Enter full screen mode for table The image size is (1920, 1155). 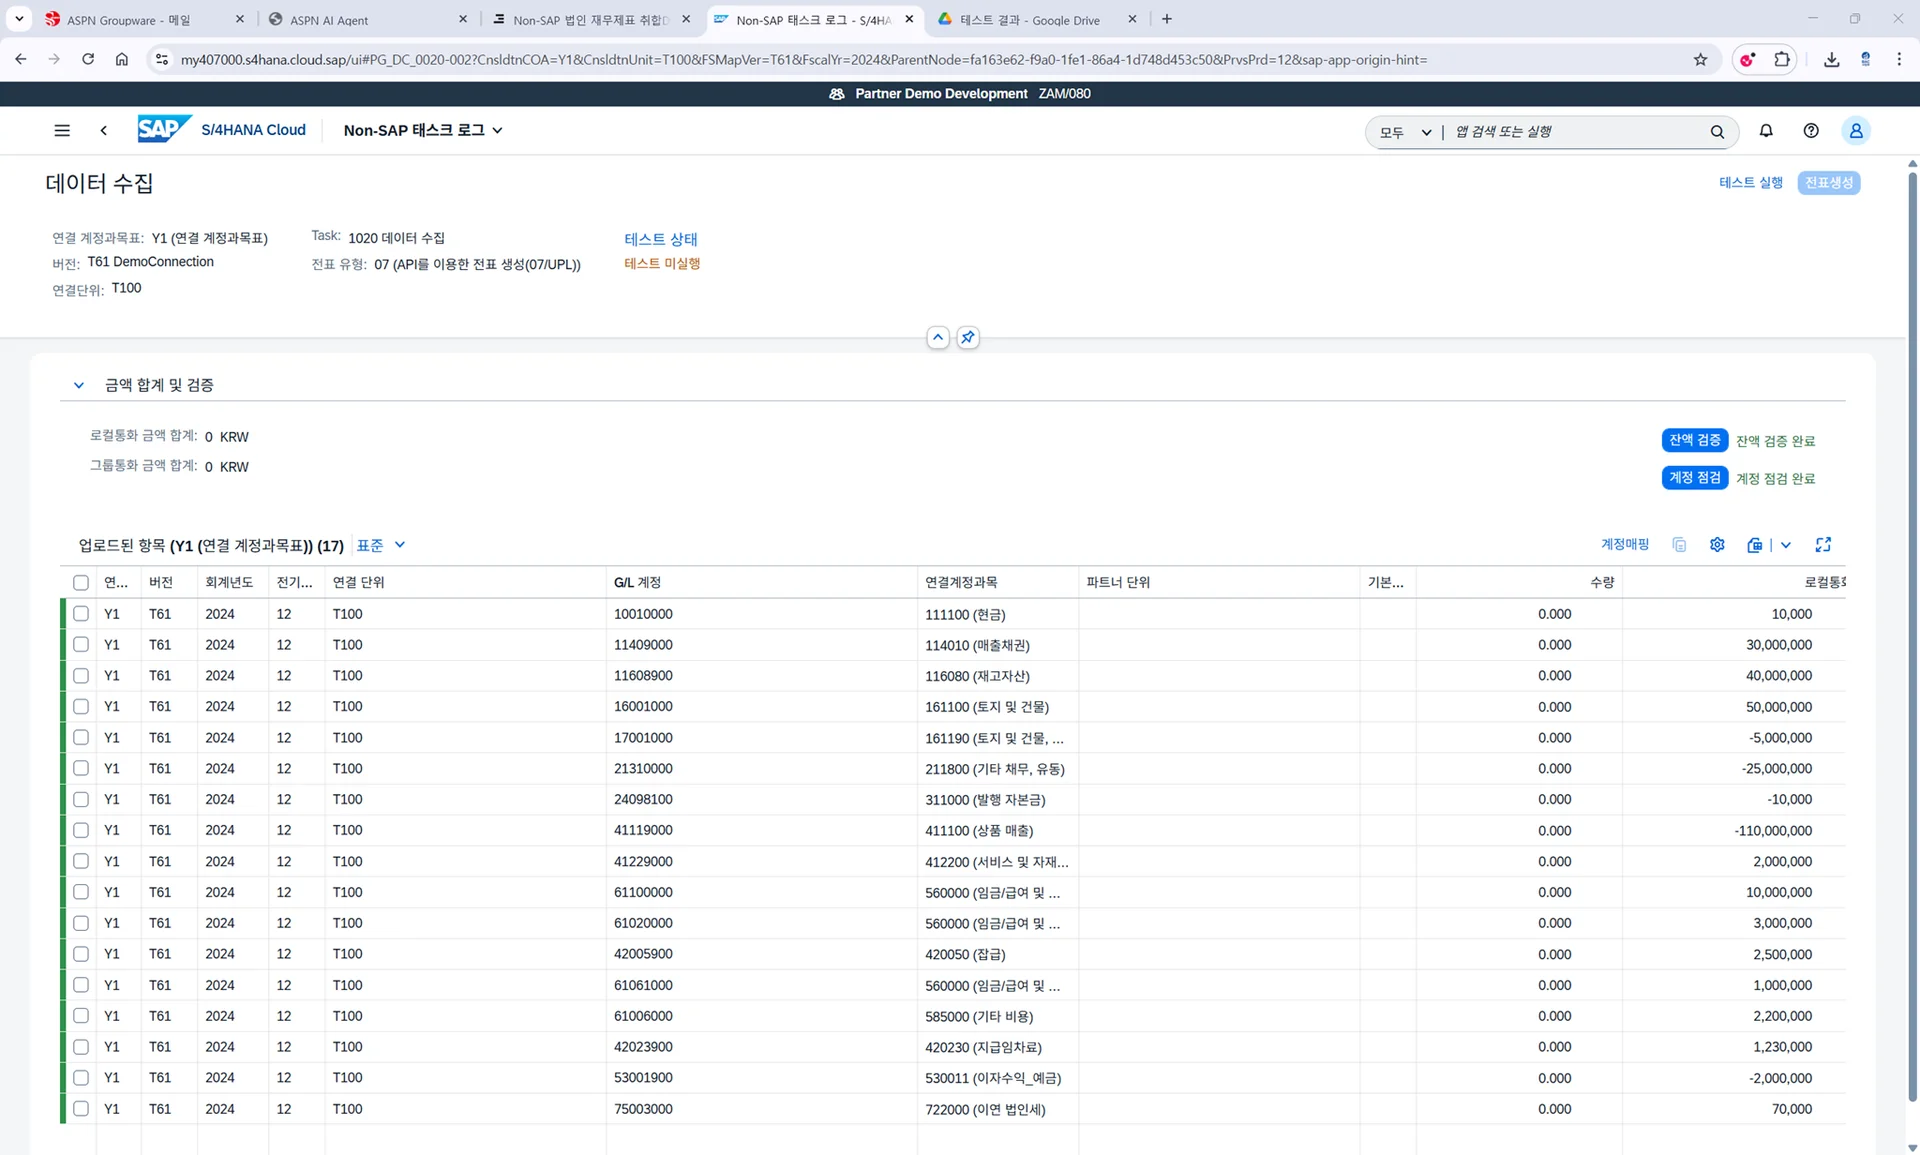click(1823, 545)
